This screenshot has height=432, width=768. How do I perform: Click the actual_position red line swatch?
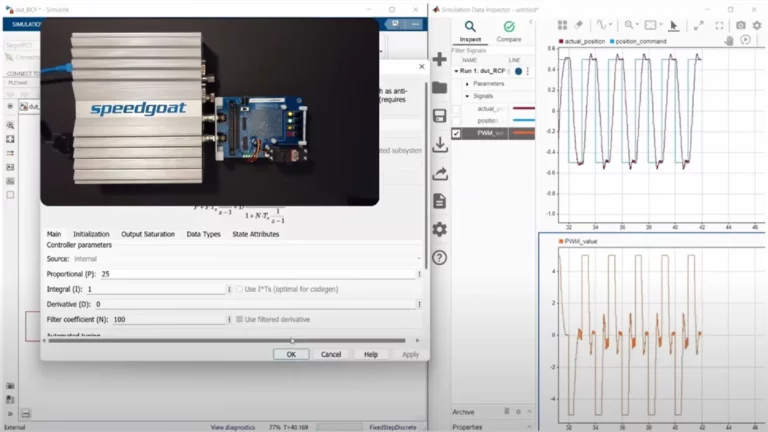(x=524, y=108)
